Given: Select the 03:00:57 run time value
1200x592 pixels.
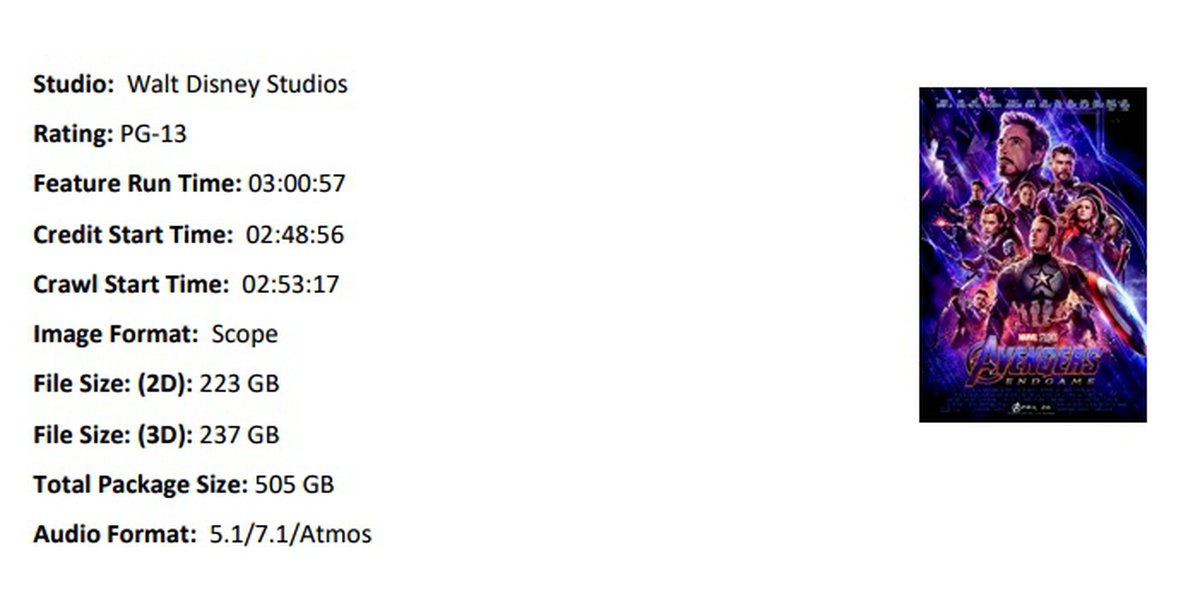Looking at the screenshot, I should pyautogui.click(x=297, y=184).
